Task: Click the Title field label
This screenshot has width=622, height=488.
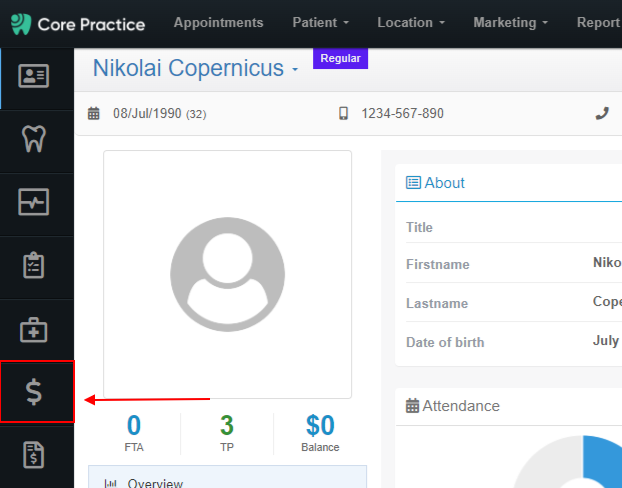Action: pos(419,227)
